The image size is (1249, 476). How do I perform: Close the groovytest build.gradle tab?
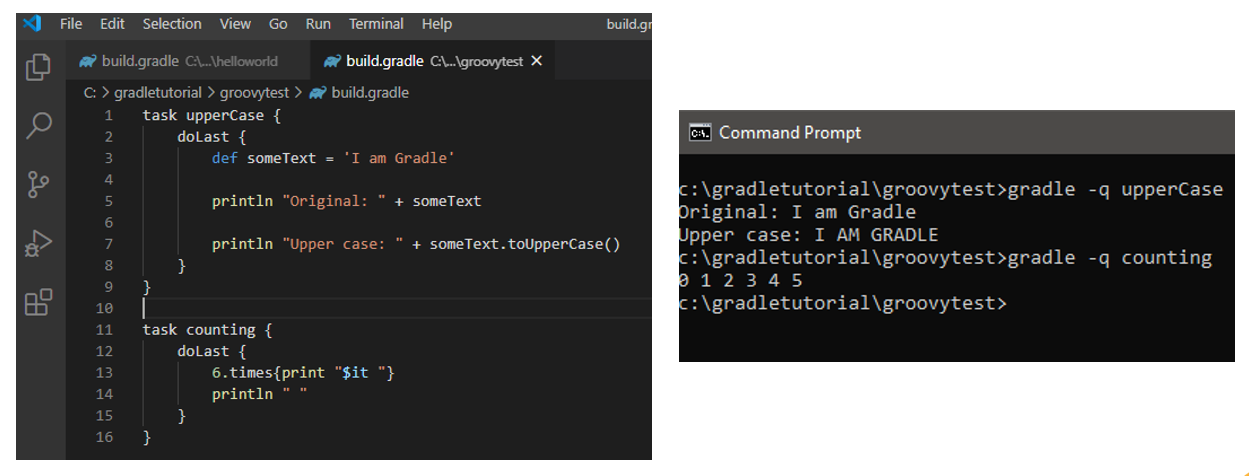[536, 61]
